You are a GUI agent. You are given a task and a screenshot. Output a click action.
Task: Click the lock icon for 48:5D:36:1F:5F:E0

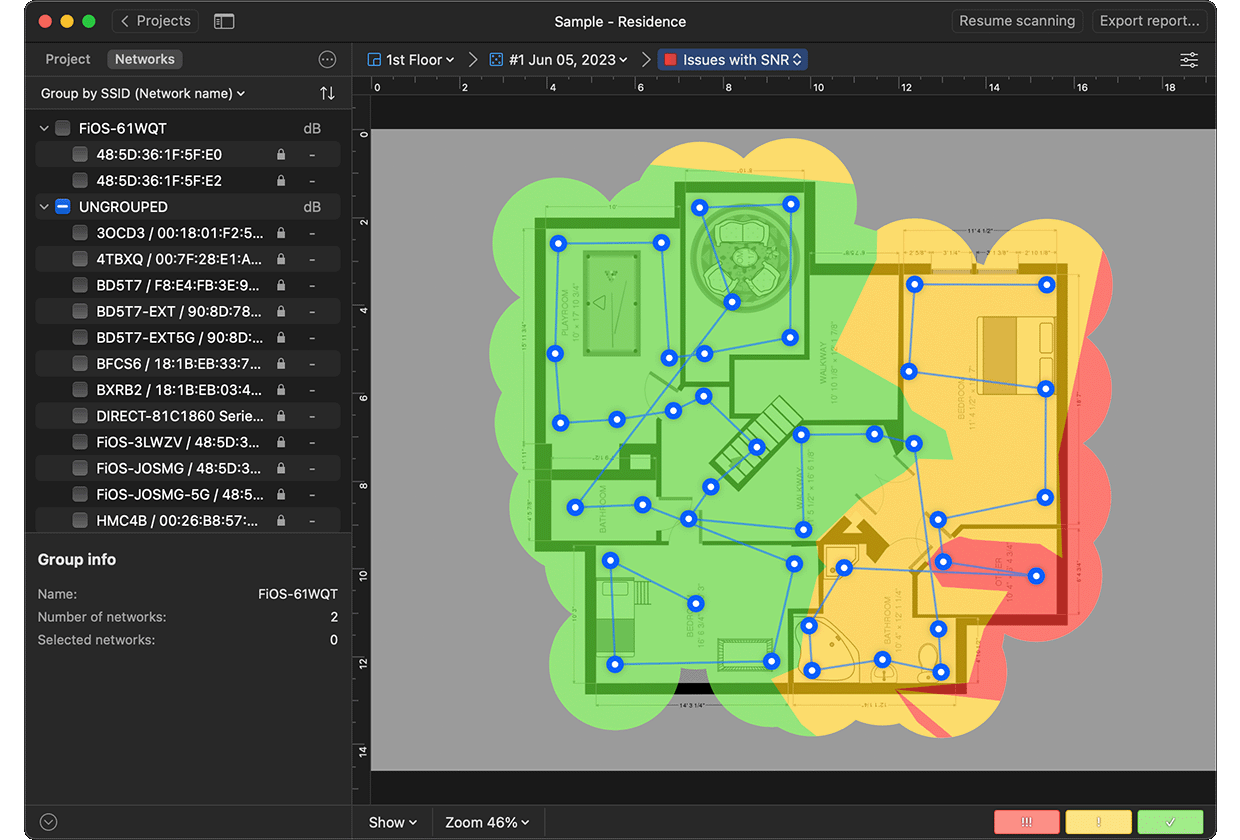[281, 155]
